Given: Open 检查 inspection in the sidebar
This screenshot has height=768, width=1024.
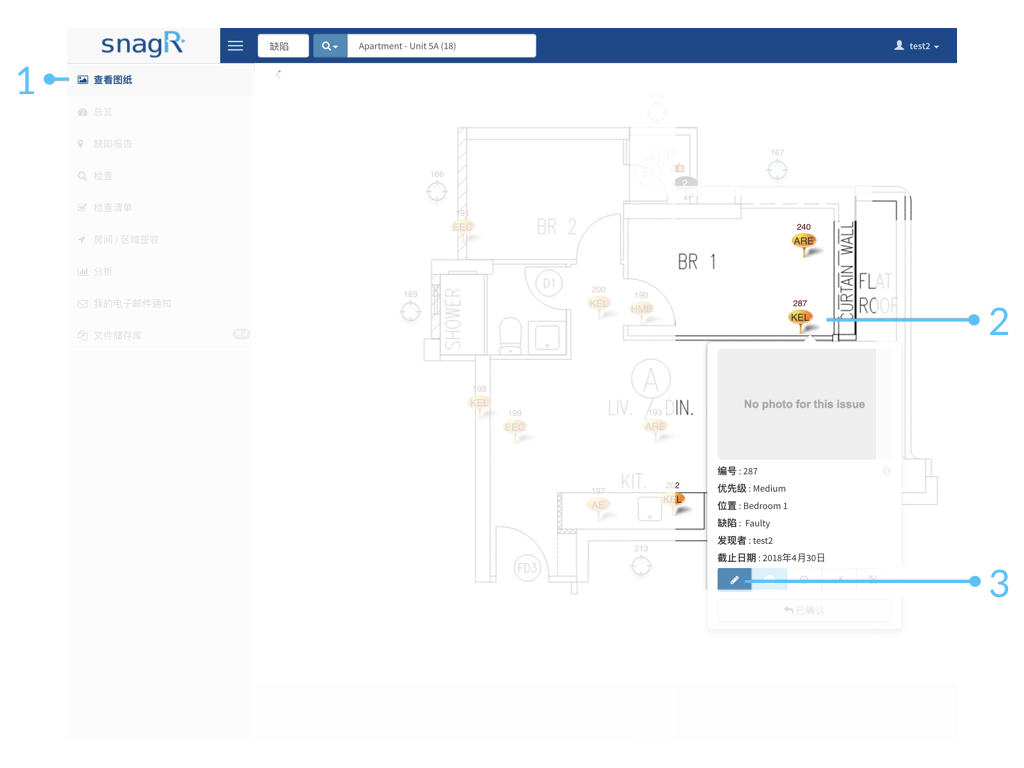Looking at the screenshot, I should (160, 176).
